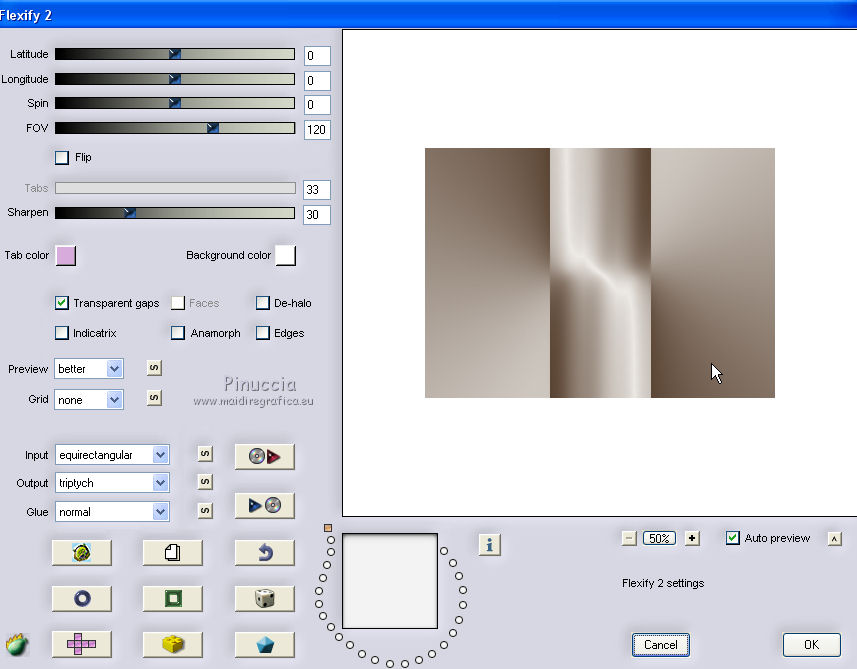
Task: Enable the De-halo checkbox
Action: 263,303
